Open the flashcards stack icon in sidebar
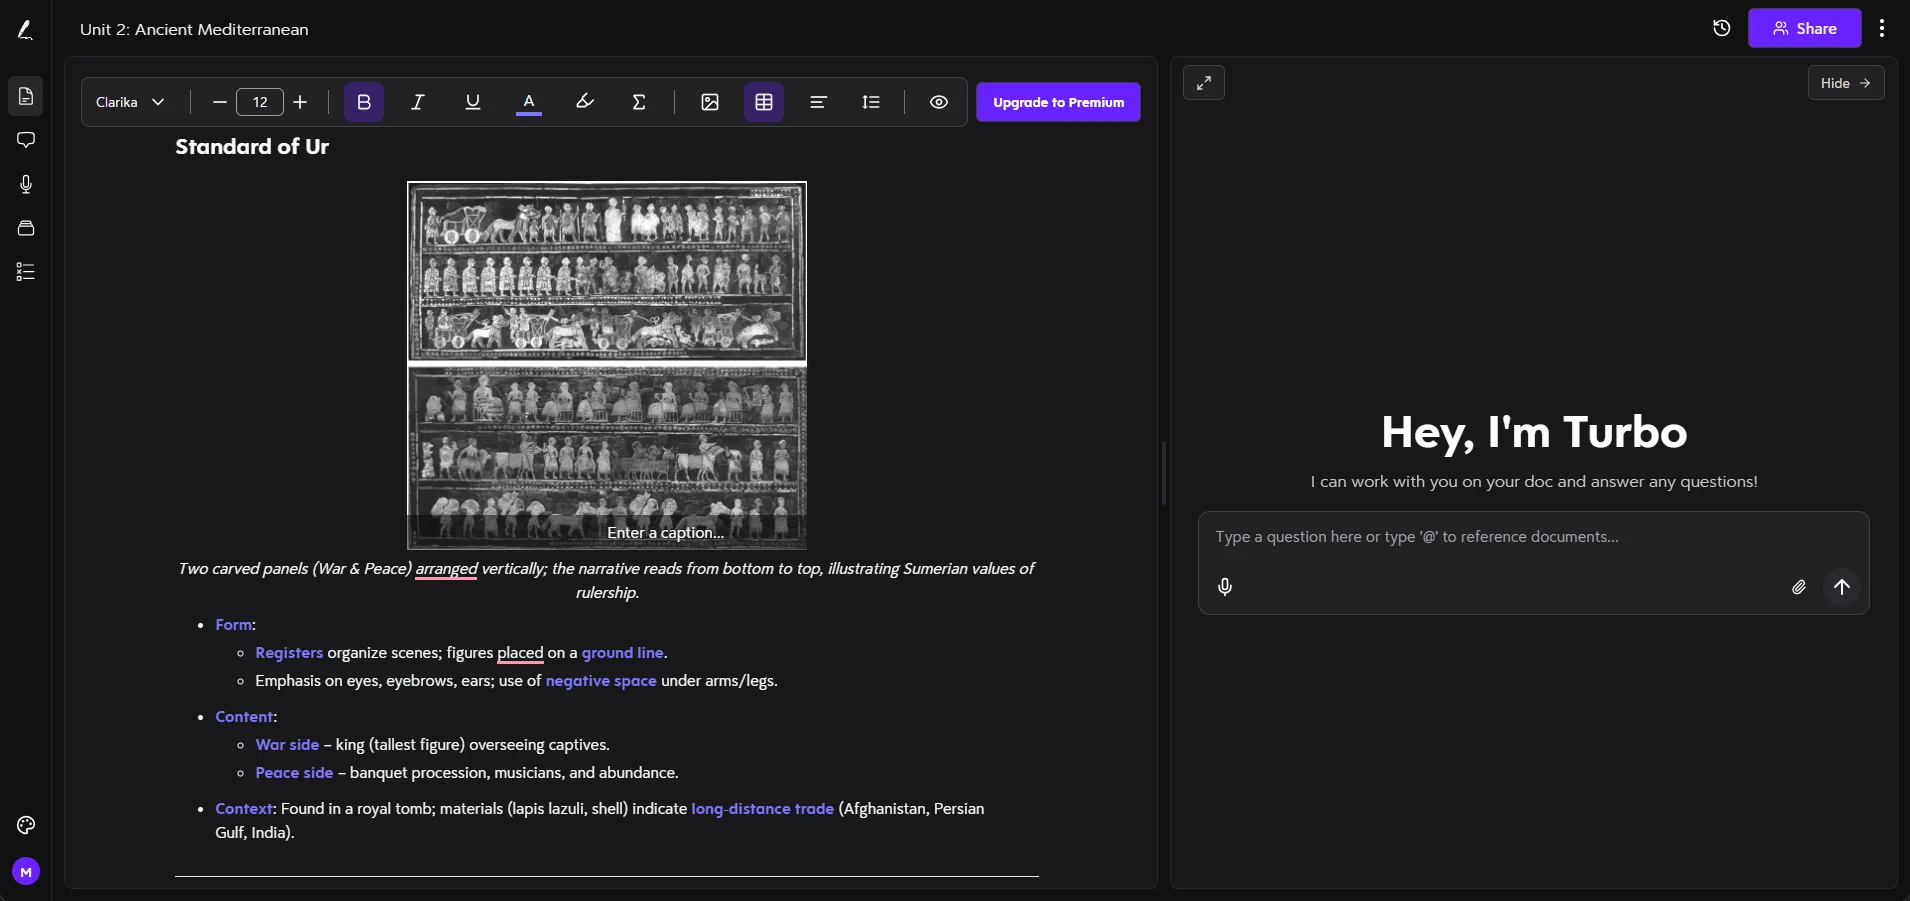The image size is (1910, 901). coord(26,228)
